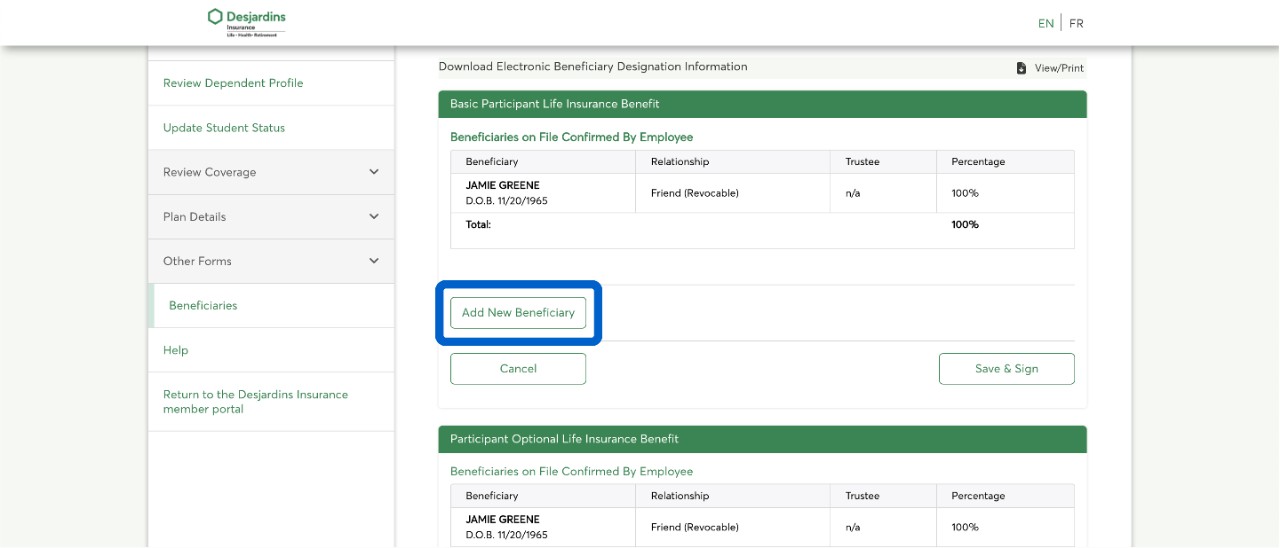Click Download Electronic Beneficiary Designation Information text
1280x548 pixels.
593,67
